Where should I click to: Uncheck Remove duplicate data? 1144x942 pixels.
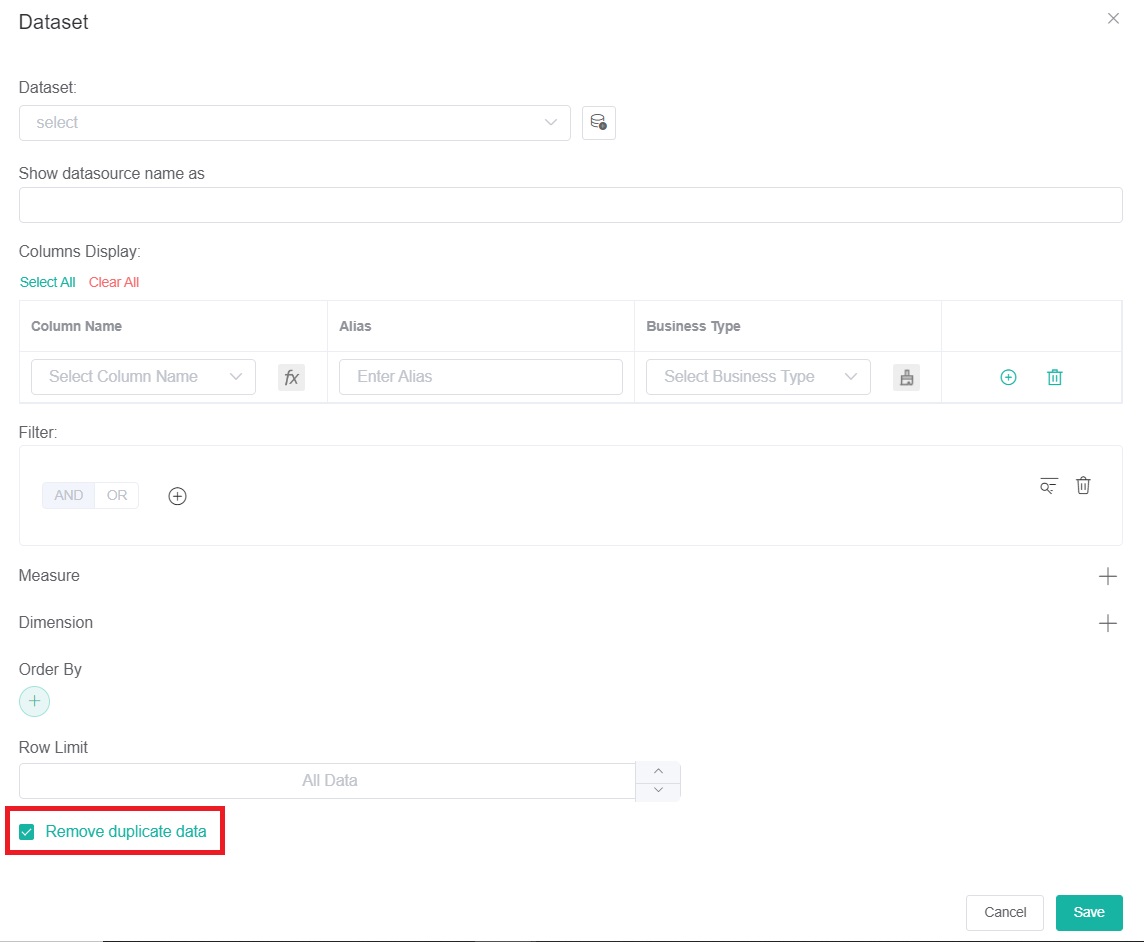tap(27, 829)
